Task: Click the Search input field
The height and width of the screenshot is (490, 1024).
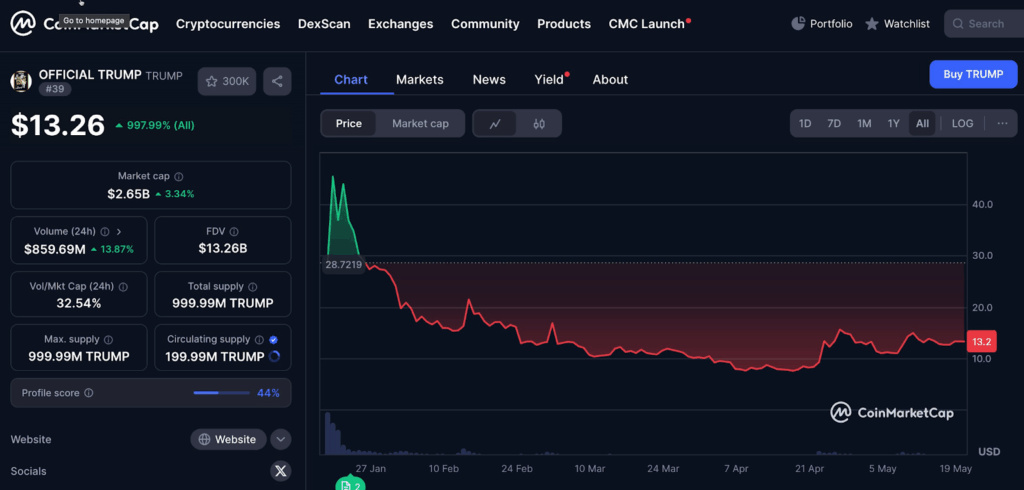Action: click(x=984, y=24)
